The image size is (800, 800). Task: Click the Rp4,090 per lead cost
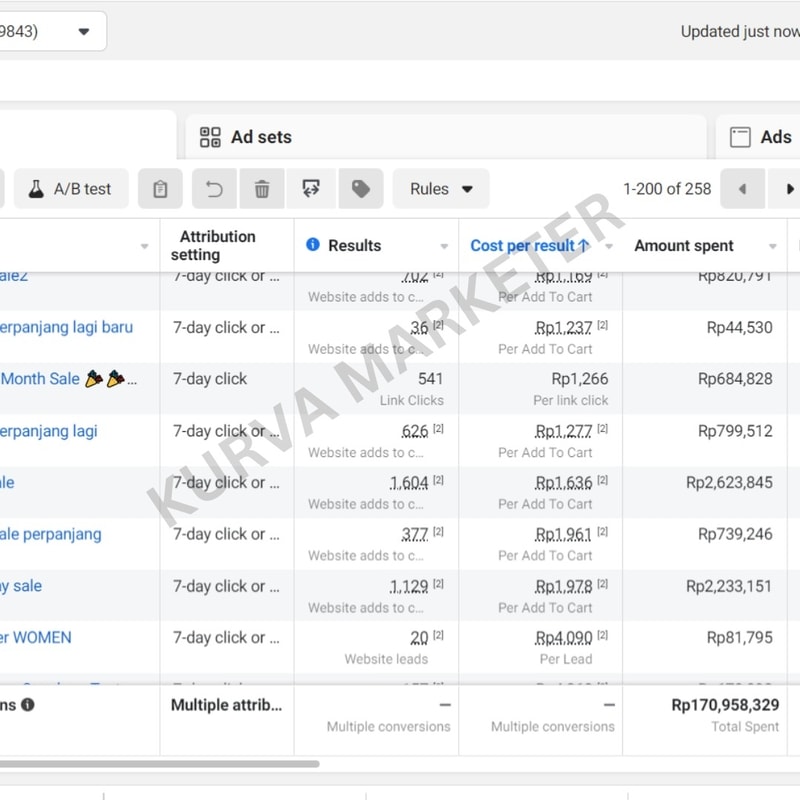click(563, 638)
